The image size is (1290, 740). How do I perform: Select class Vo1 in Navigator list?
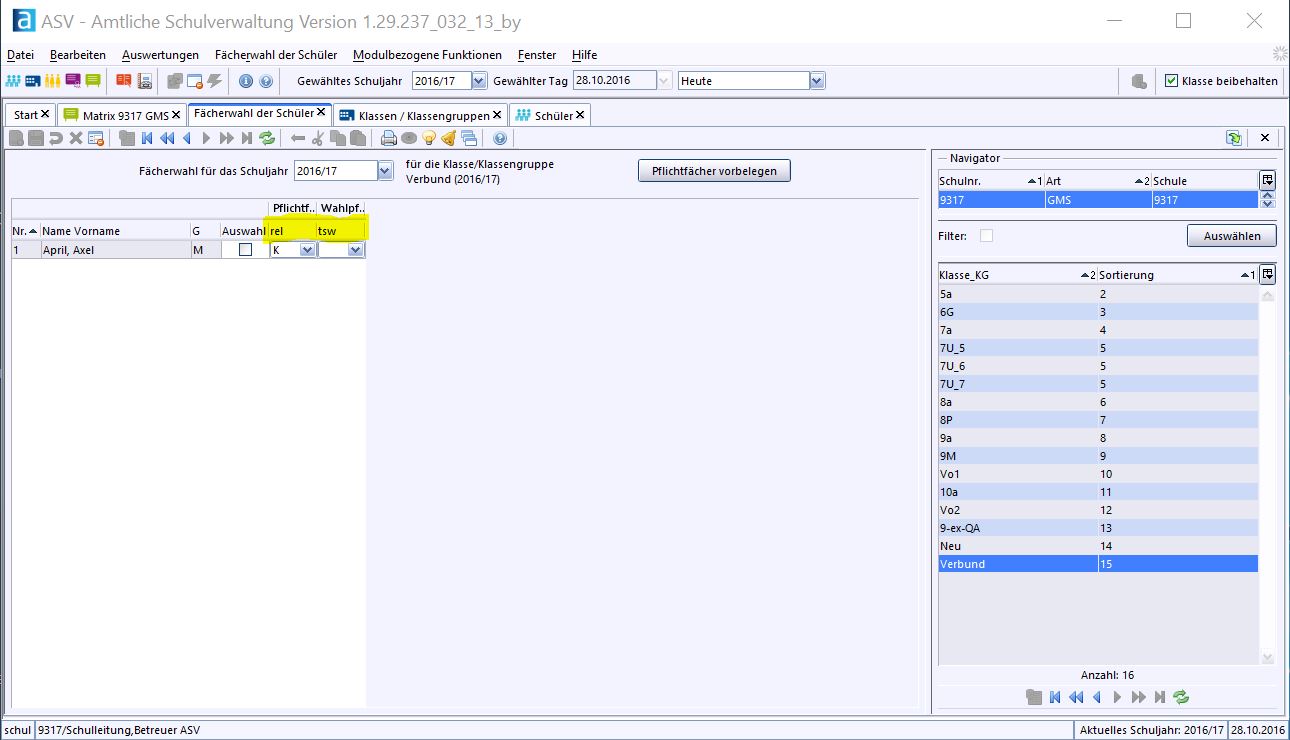point(1098,474)
